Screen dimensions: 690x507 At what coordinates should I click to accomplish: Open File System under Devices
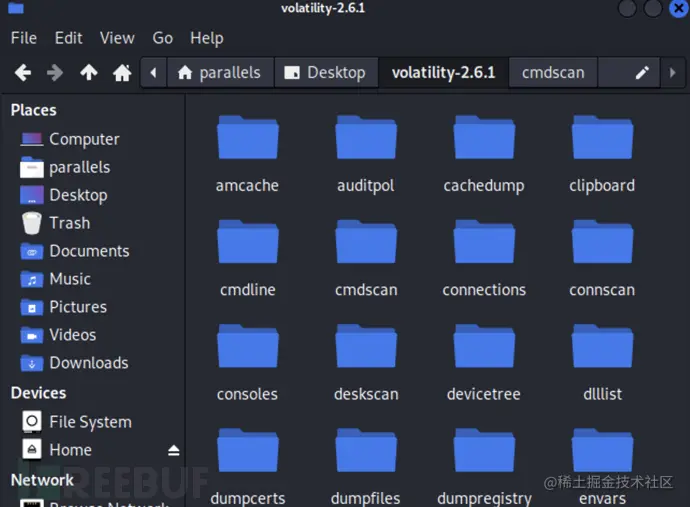pyautogui.click(x=77, y=422)
